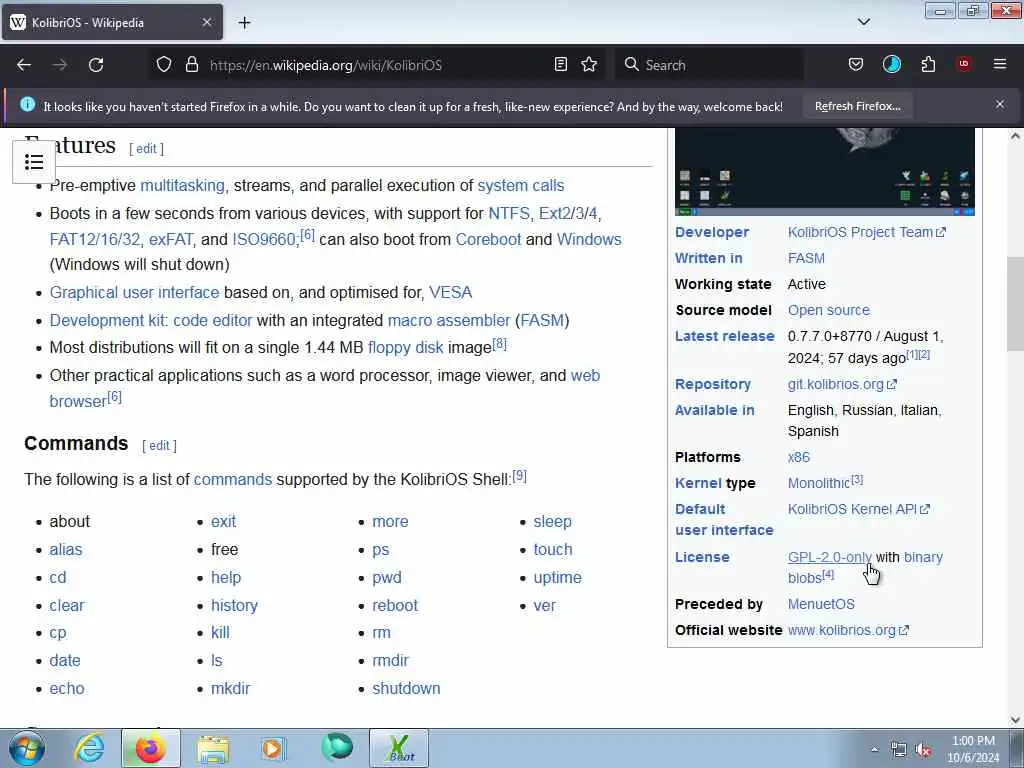The height and width of the screenshot is (768, 1024).
Task: Bookmark this page with the star icon
Action: 589,64
